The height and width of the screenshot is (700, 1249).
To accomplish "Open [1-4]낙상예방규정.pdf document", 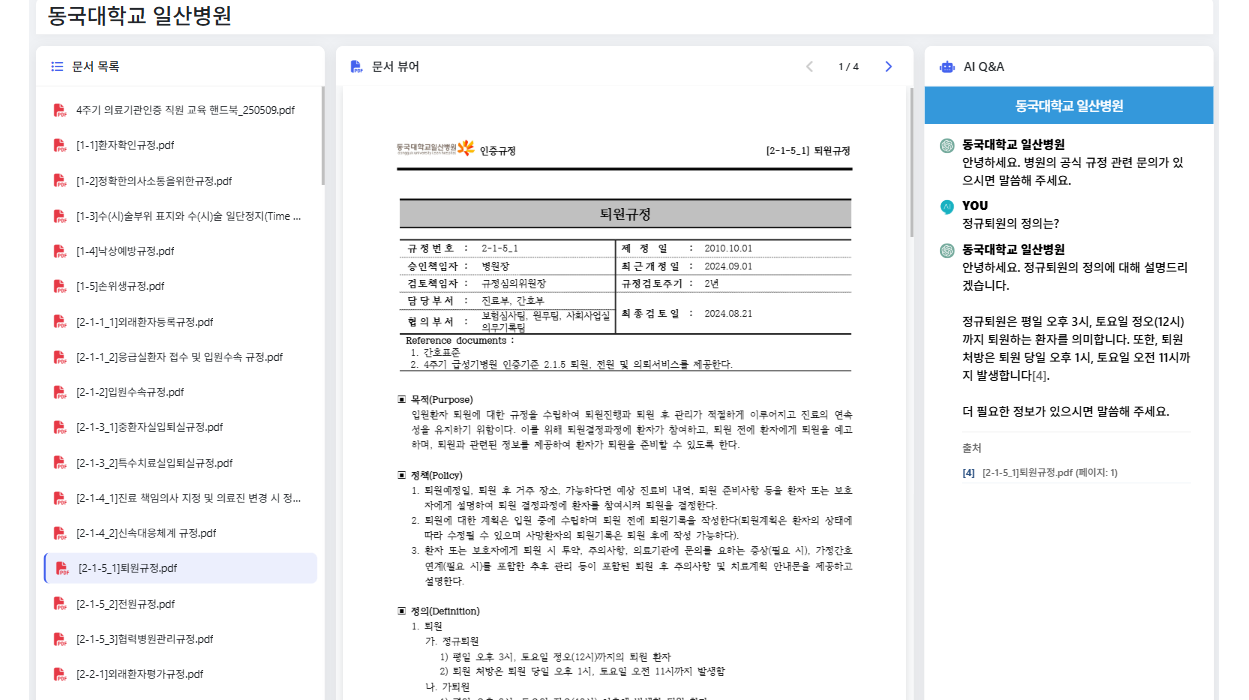I will 125,251.
